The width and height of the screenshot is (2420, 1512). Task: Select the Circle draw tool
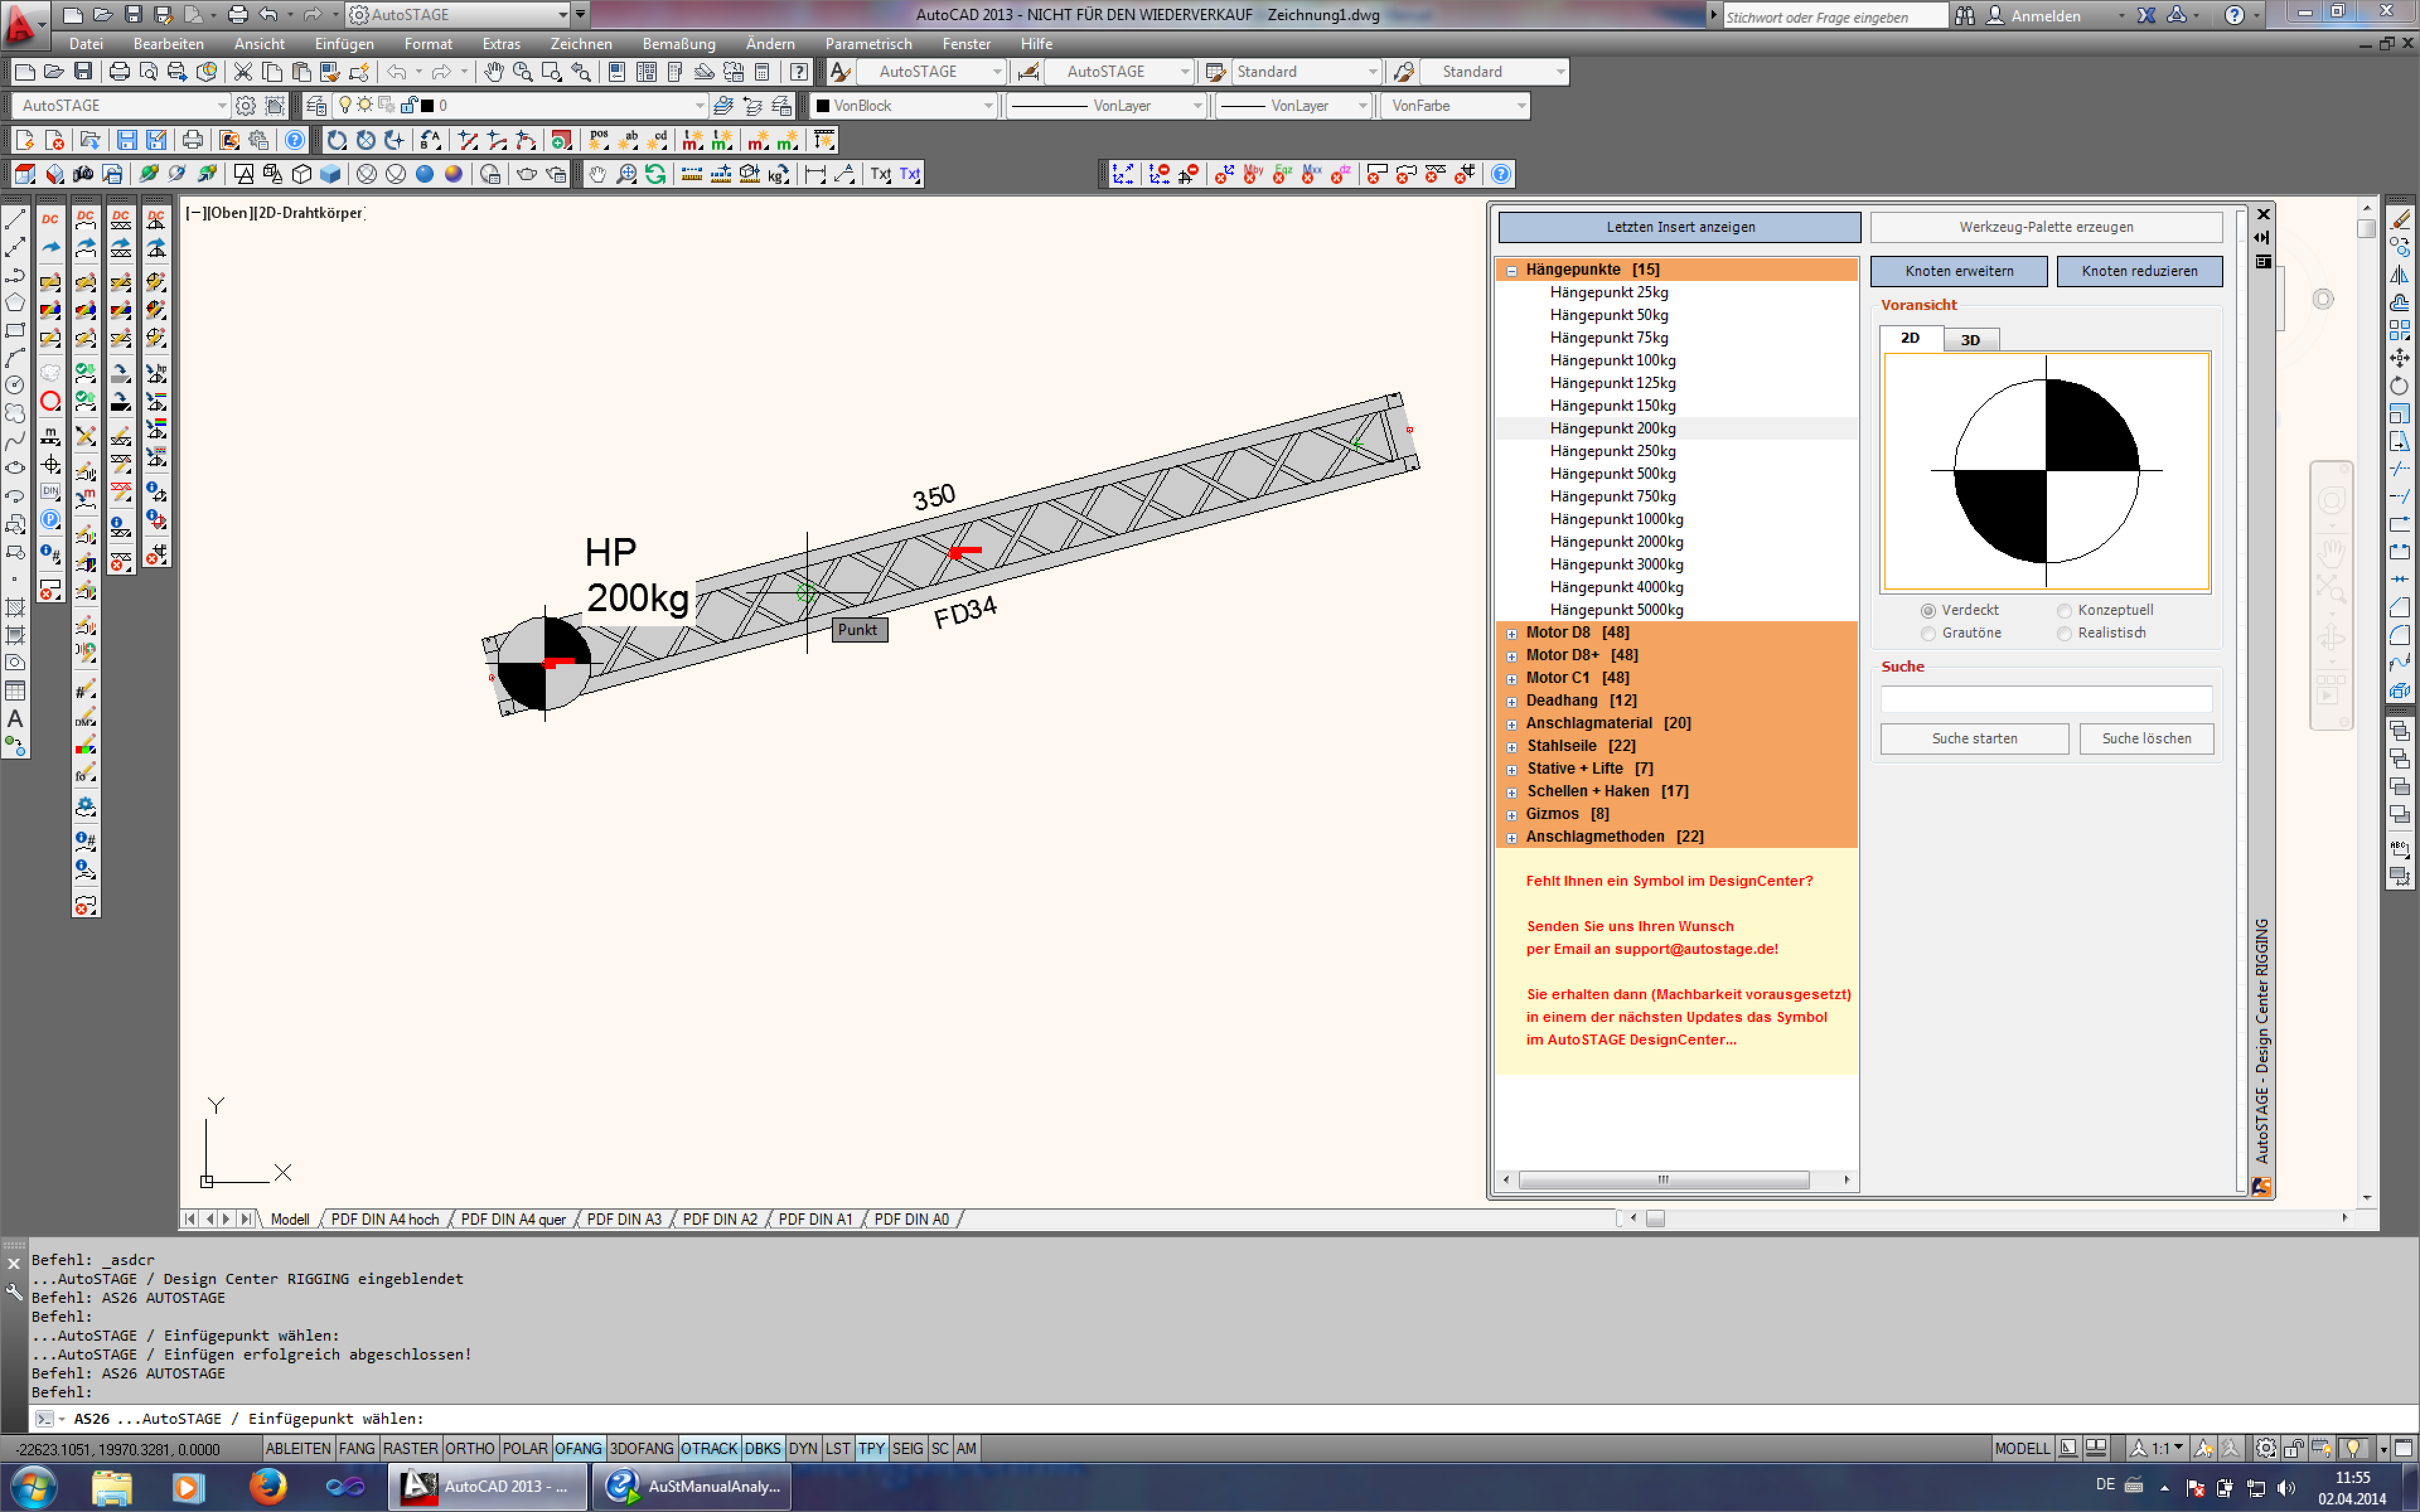15,385
